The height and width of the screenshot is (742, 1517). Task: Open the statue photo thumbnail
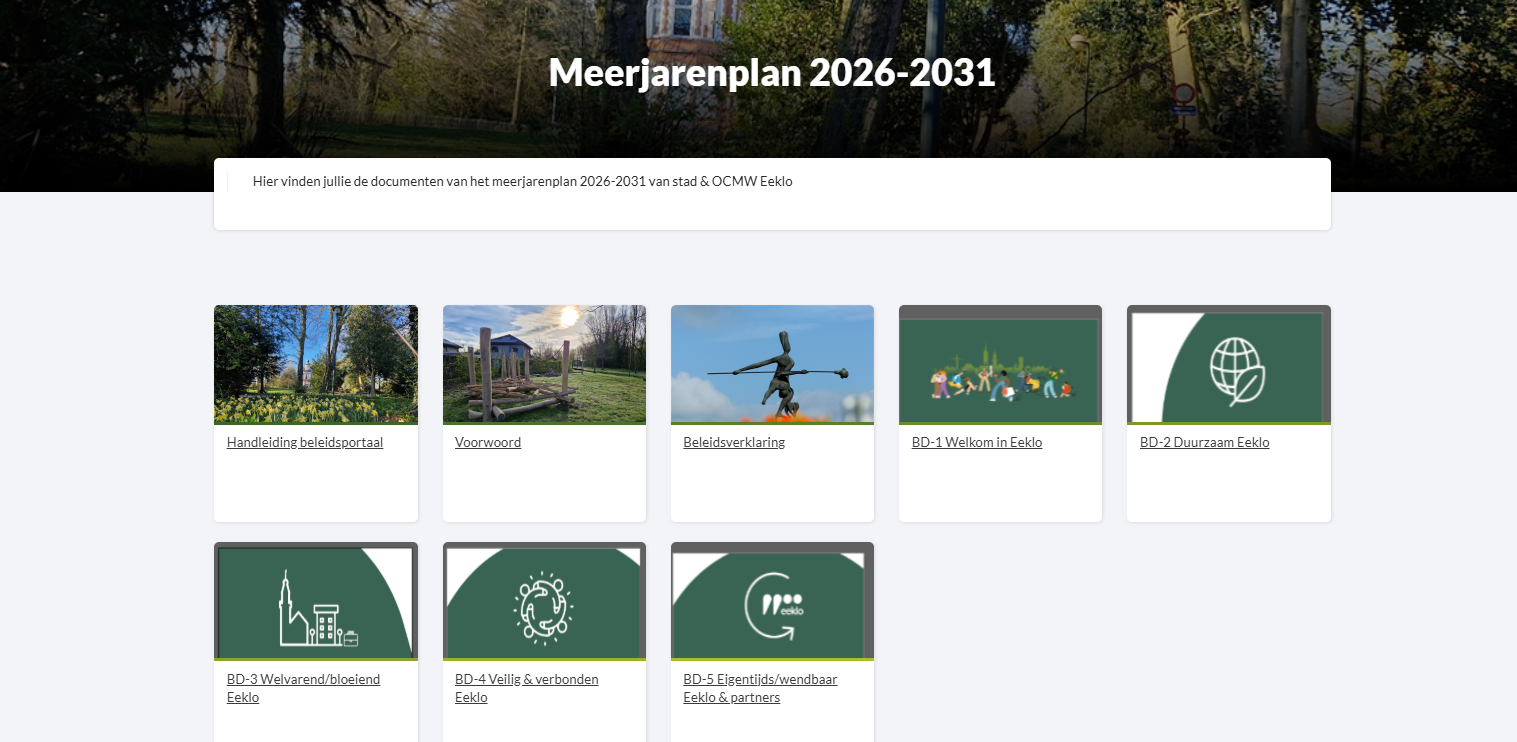(772, 364)
